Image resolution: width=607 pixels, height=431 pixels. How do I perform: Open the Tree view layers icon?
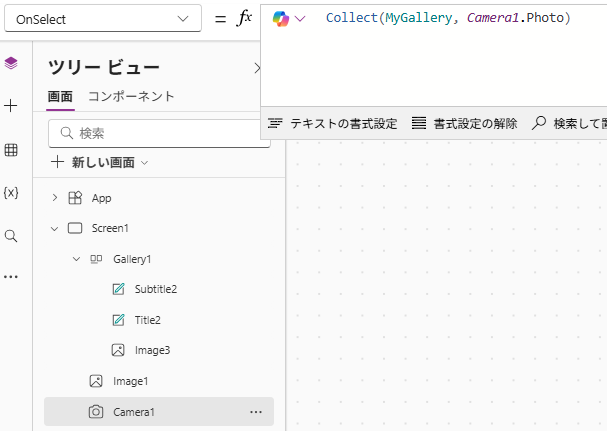(11, 63)
